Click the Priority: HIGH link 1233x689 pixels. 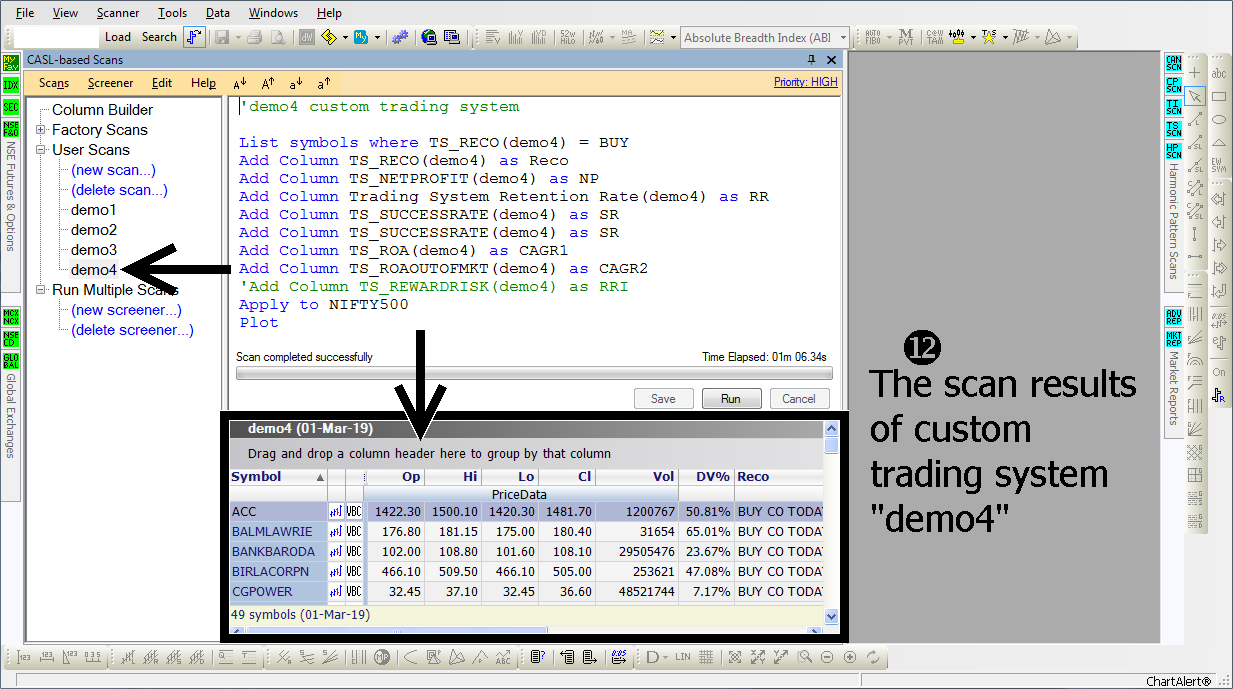pyautogui.click(x=806, y=82)
